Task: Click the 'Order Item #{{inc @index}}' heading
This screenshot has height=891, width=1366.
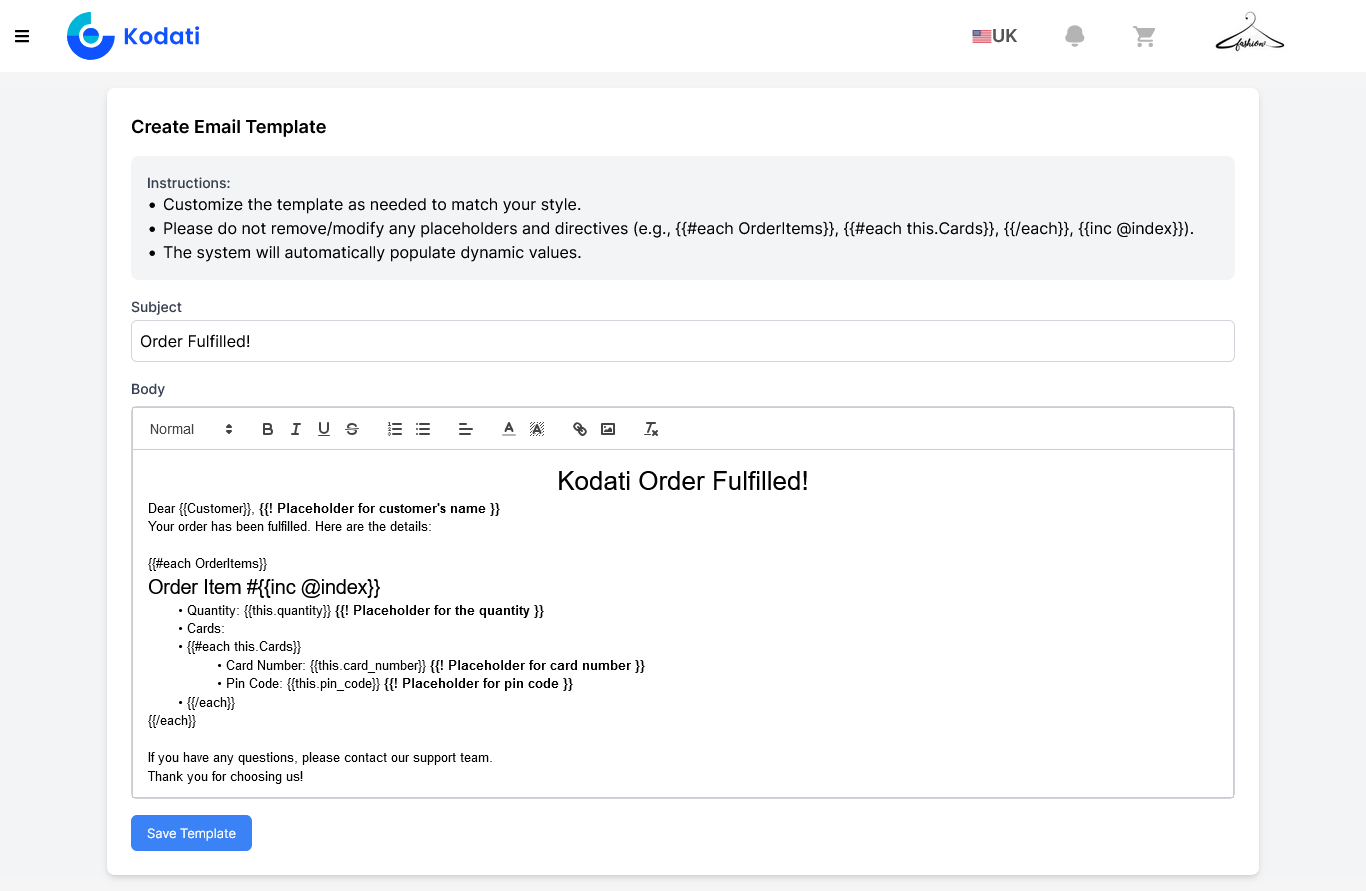Action: tap(264, 587)
